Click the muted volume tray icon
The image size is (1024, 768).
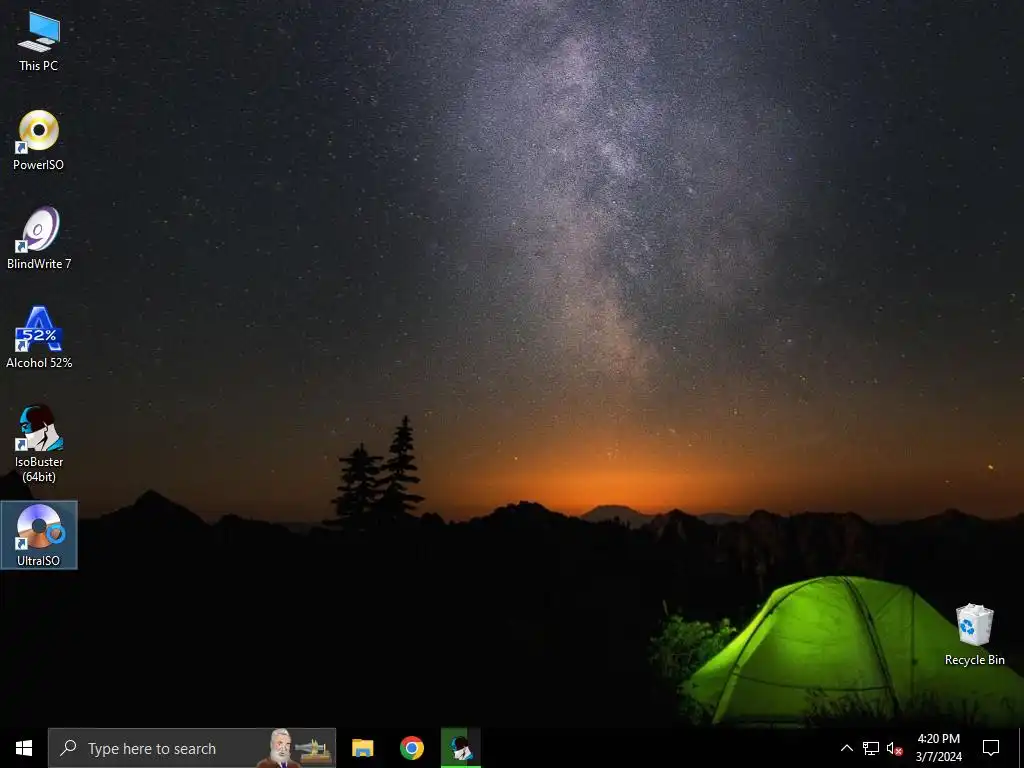point(895,748)
